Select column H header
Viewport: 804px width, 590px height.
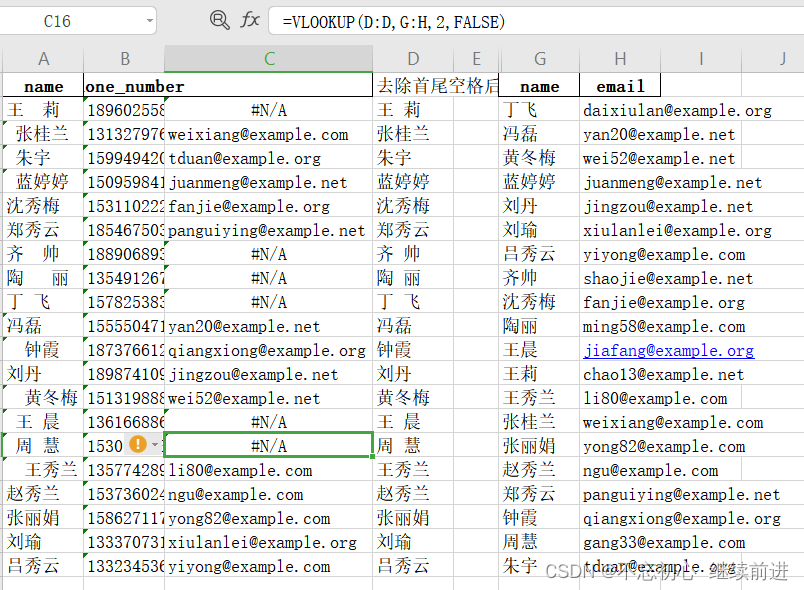[620, 59]
